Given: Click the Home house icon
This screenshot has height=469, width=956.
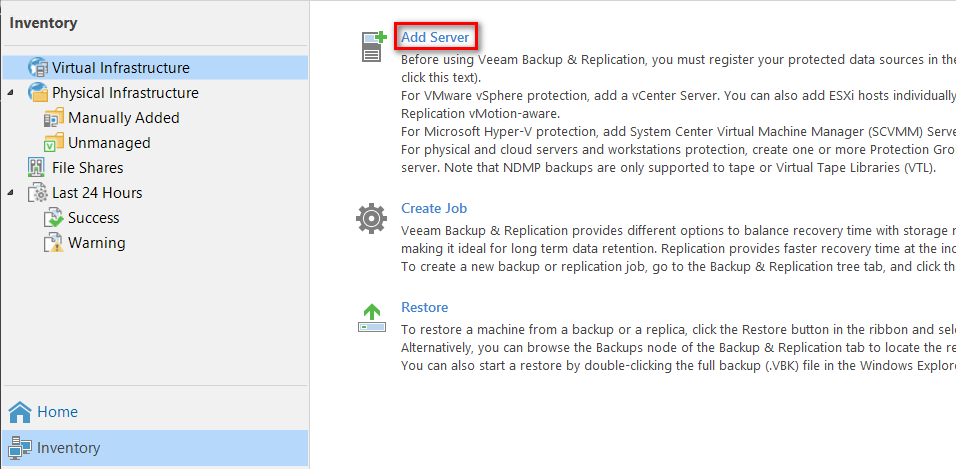Looking at the screenshot, I should click(20, 412).
